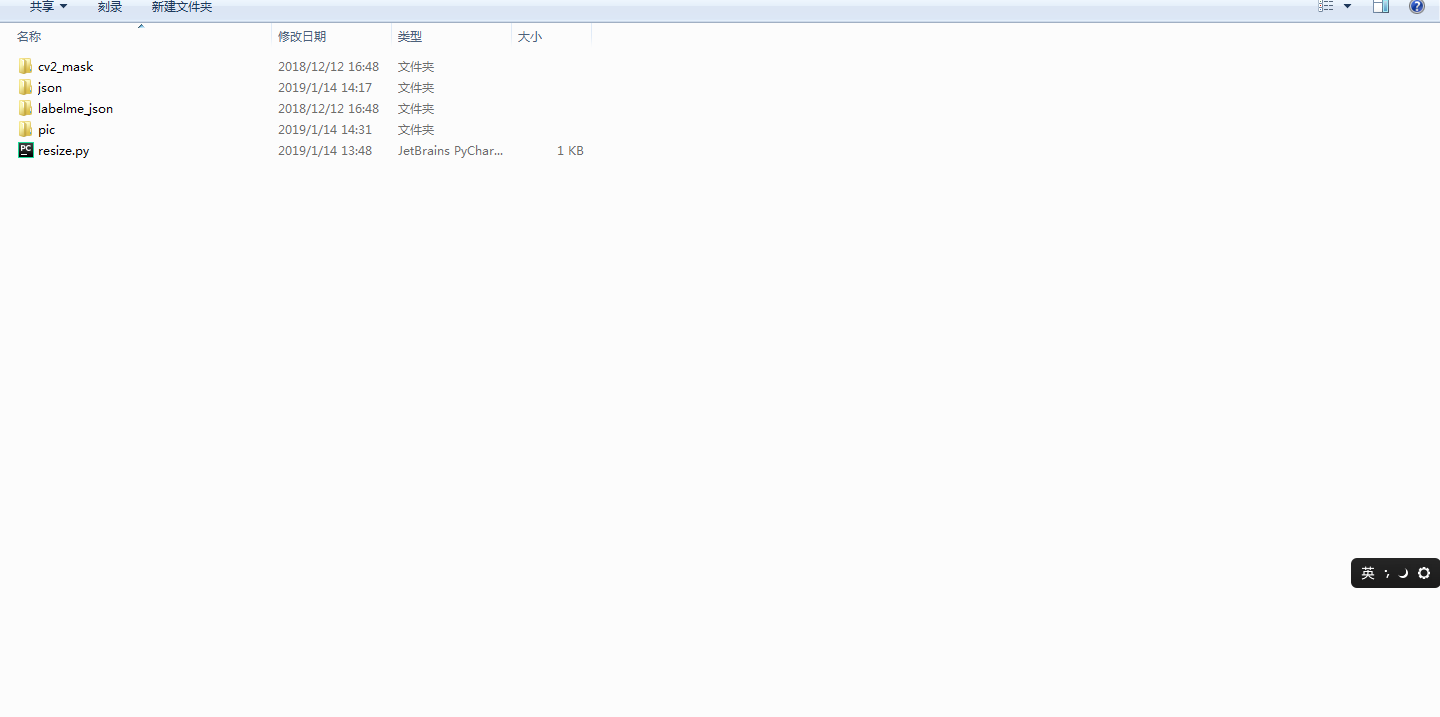Viewport: 1440px width, 717px height.
Task: Click the date 2019/1/14 14:31
Action: [x=325, y=130]
